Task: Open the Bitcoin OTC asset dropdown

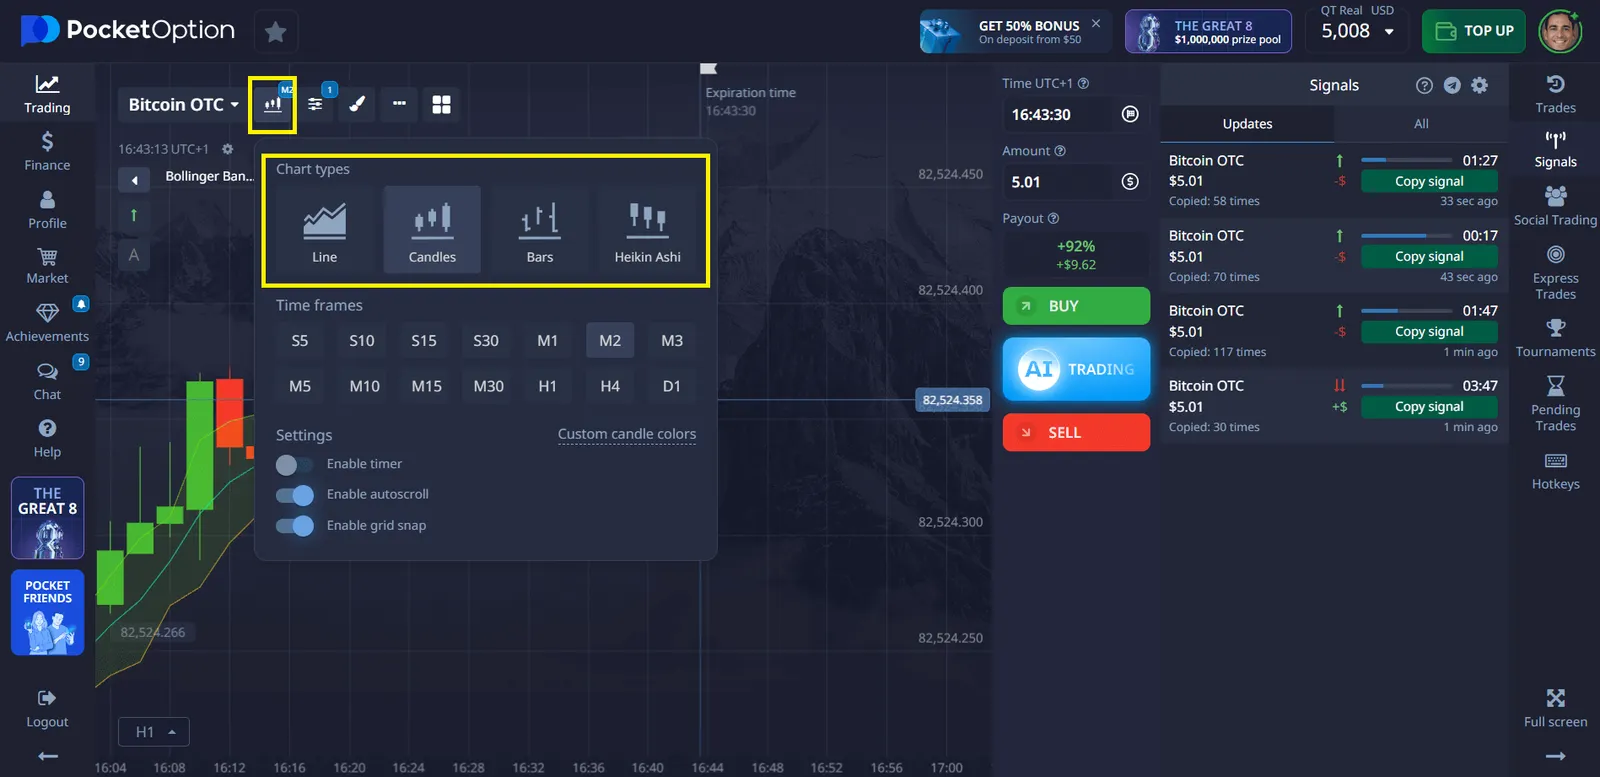Action: 184,104
